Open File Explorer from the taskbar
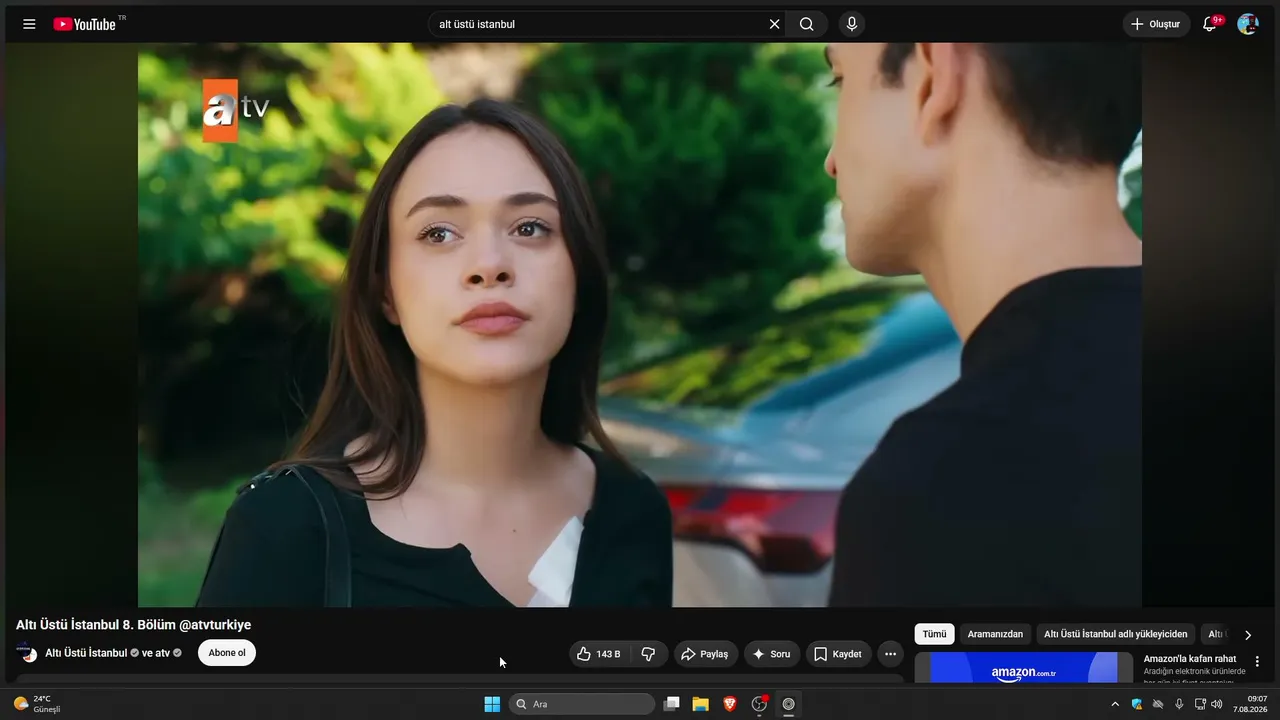The height and width of the screenshot is (720, 1280). click(x=701, y=704)
